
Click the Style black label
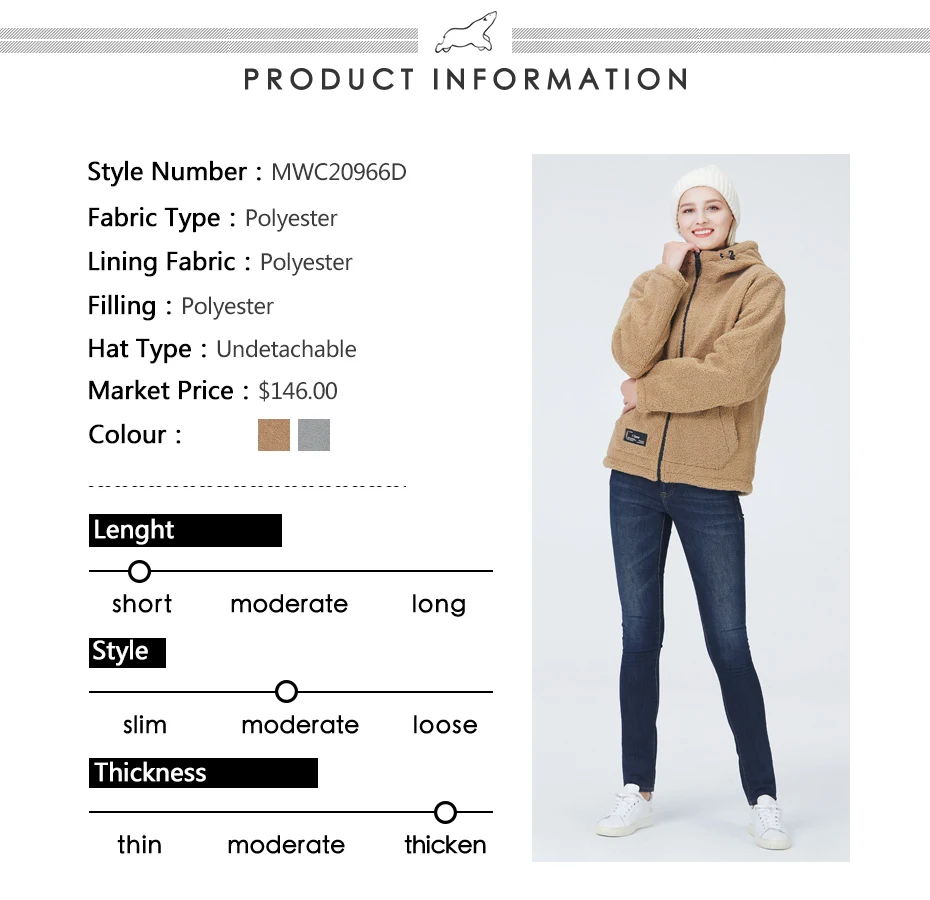tap(128, 653)
